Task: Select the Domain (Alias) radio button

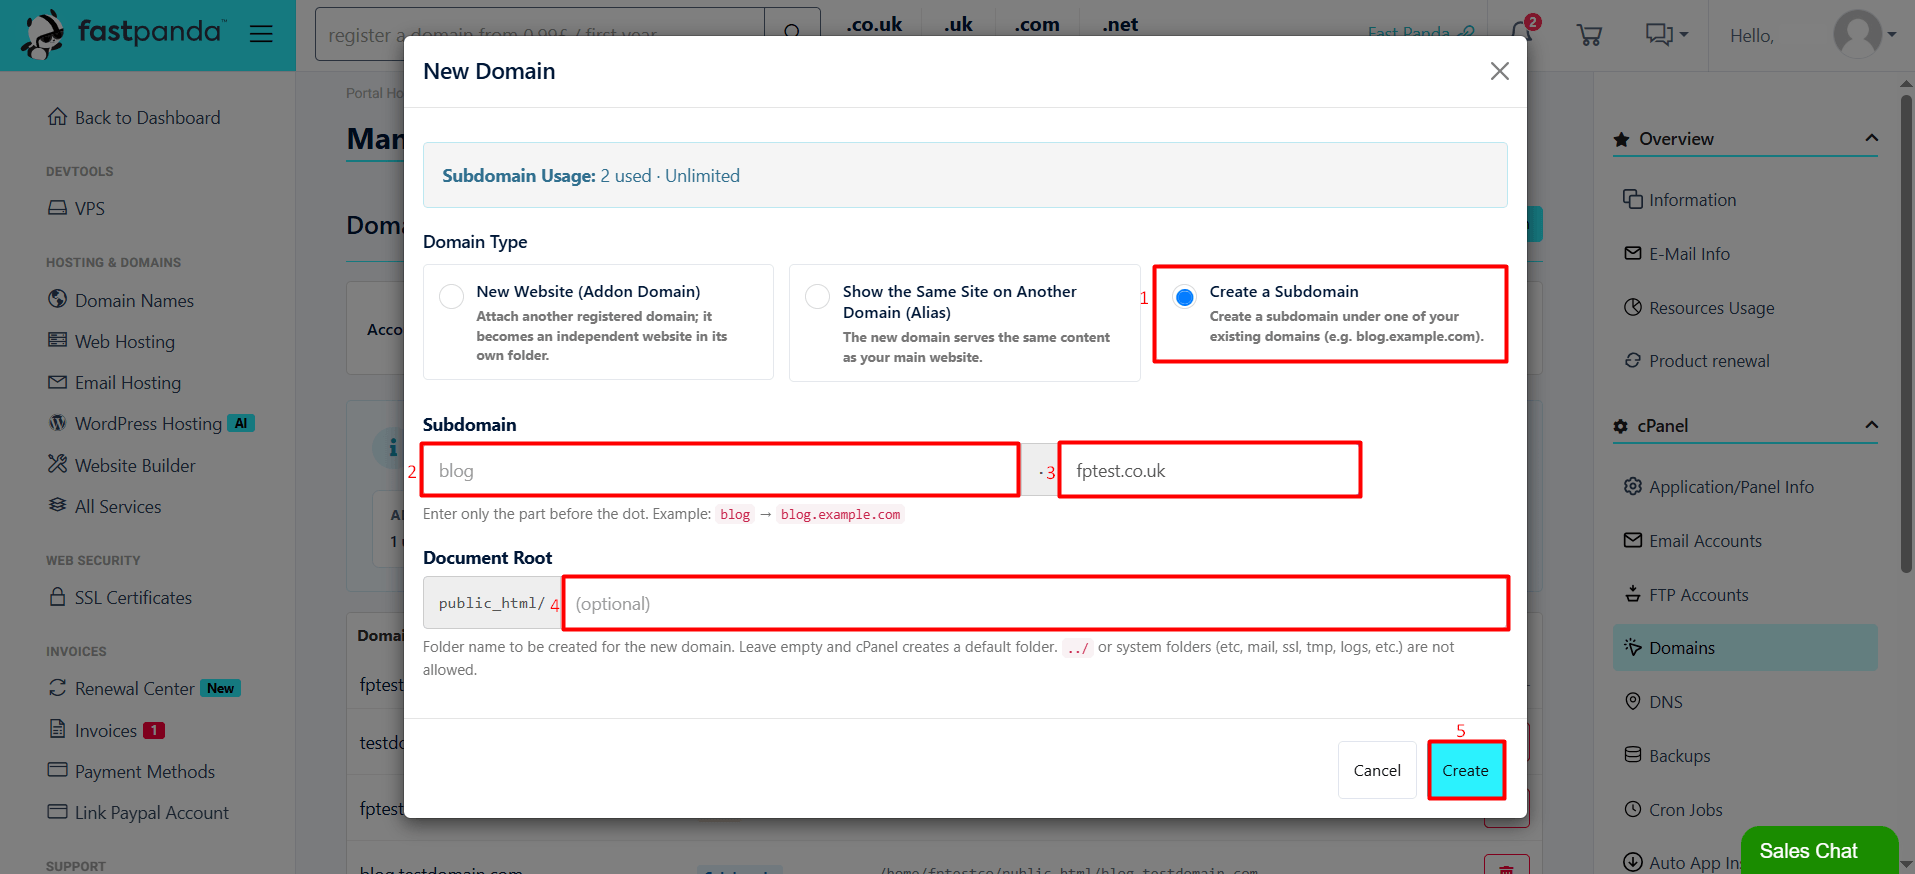Action: (818, 296)
